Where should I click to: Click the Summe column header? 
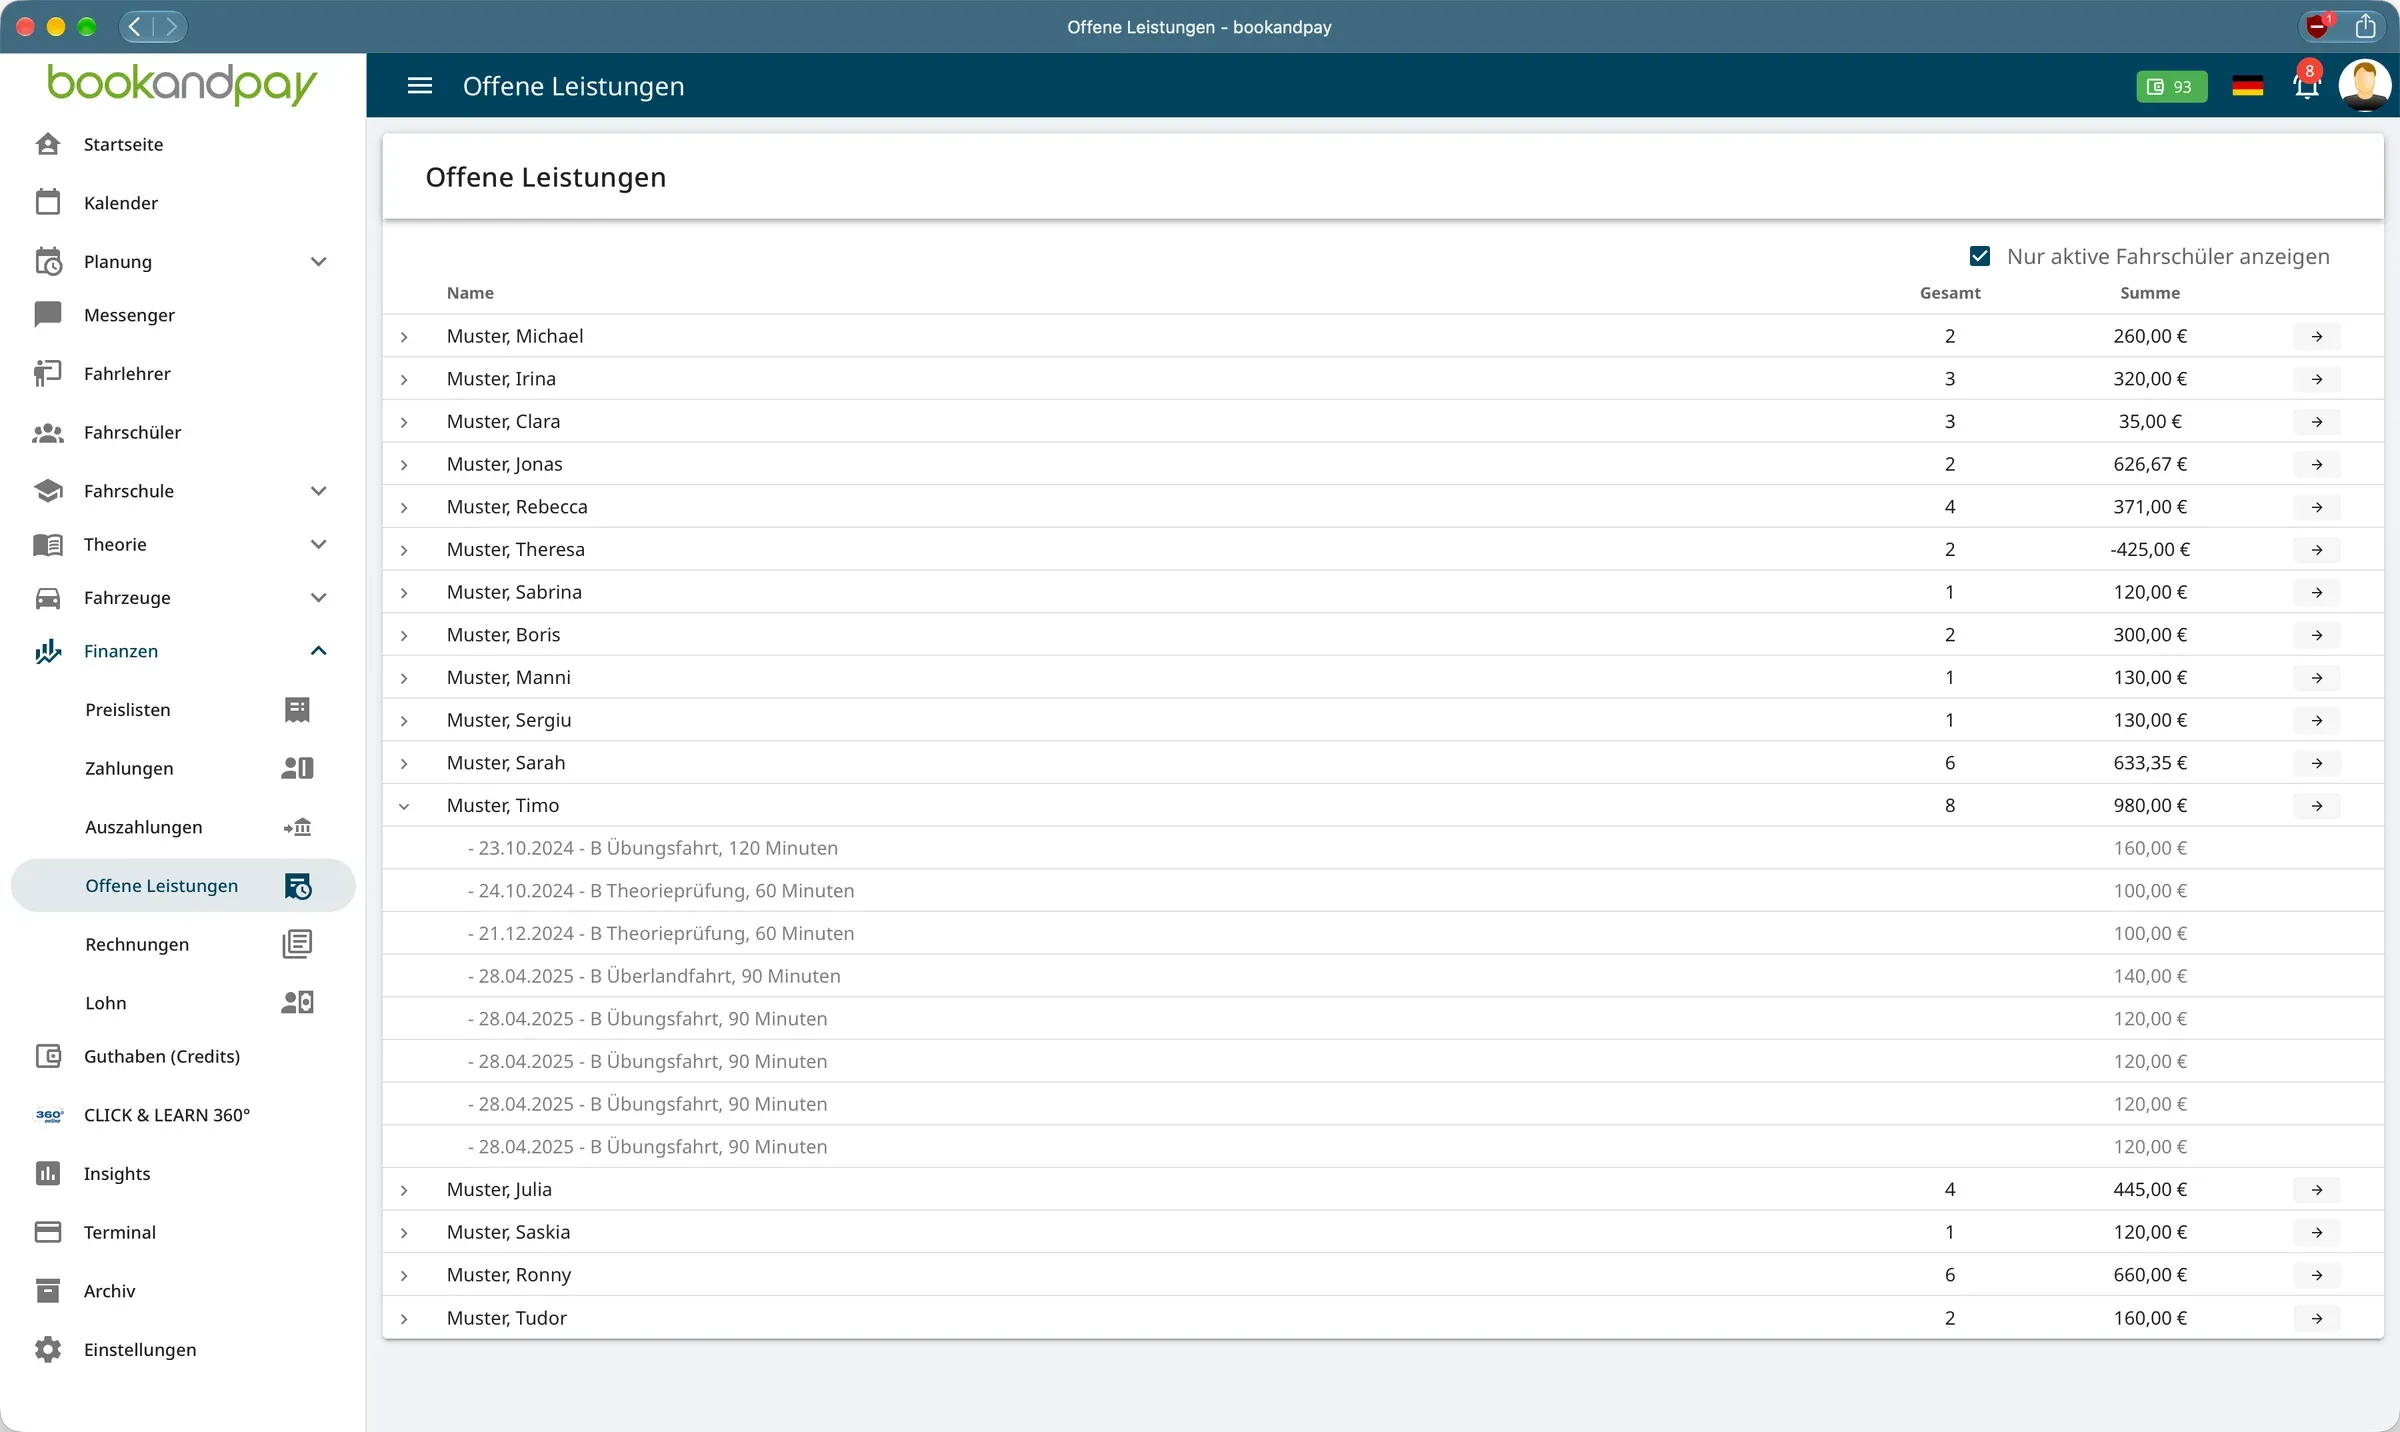click(x=2150, y=293)
